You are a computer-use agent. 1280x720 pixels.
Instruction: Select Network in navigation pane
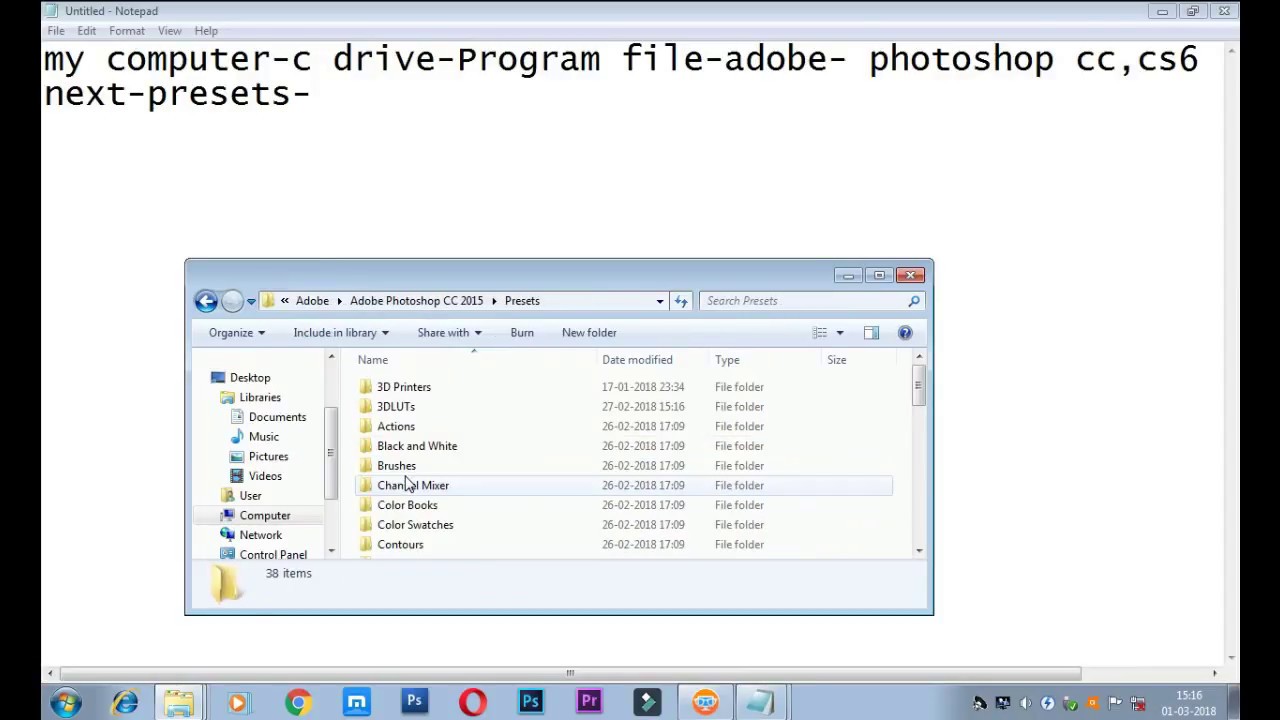(260, 535)
